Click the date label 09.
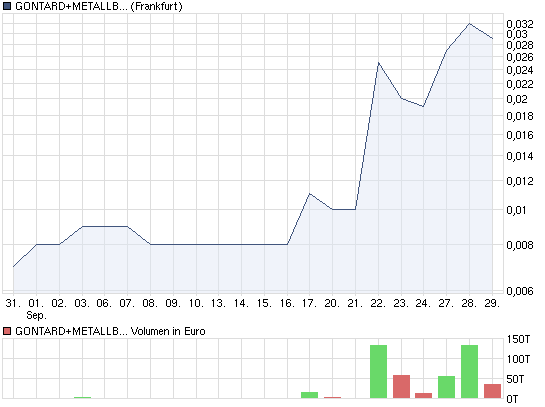Viewport: 545px width, 407px height. point(173,303)
